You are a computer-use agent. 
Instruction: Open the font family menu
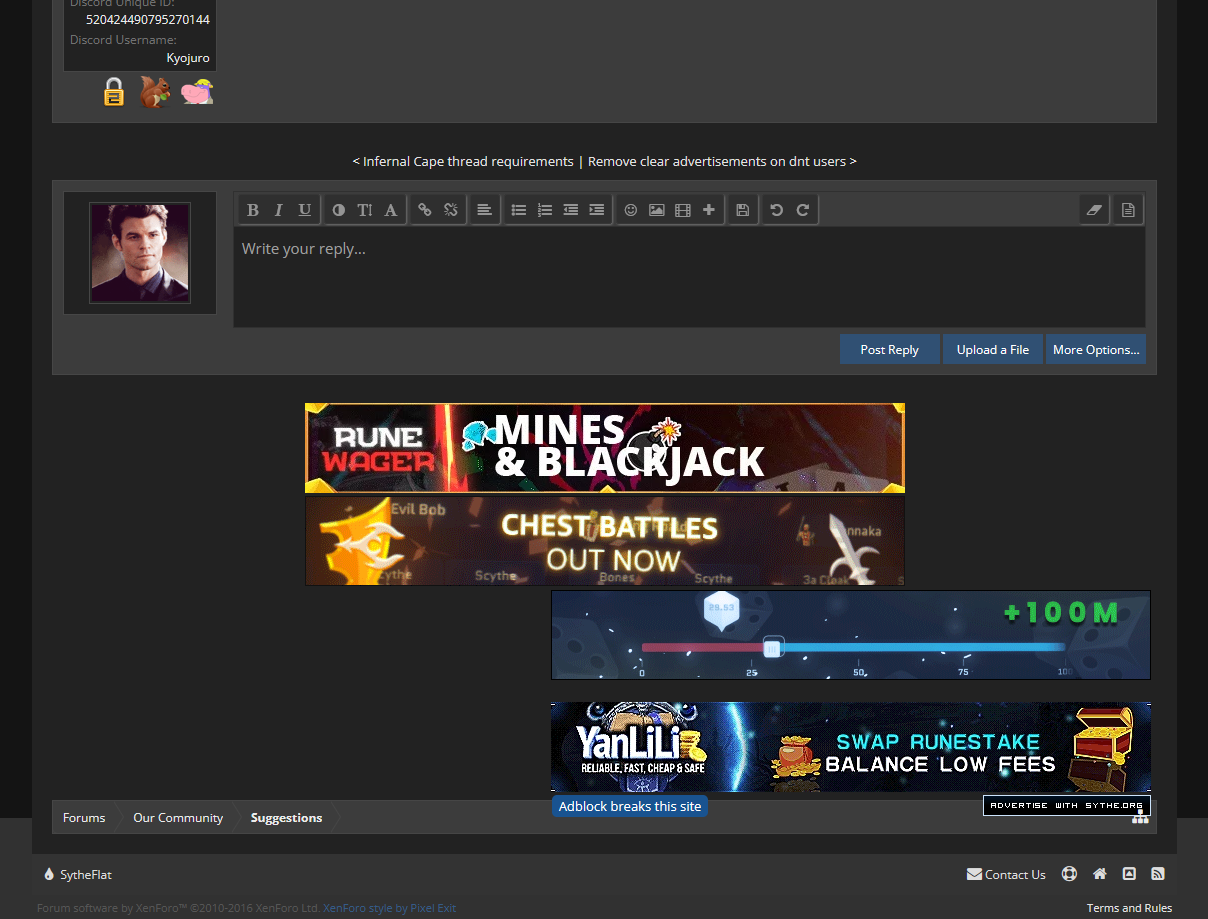tap(391, 210)
